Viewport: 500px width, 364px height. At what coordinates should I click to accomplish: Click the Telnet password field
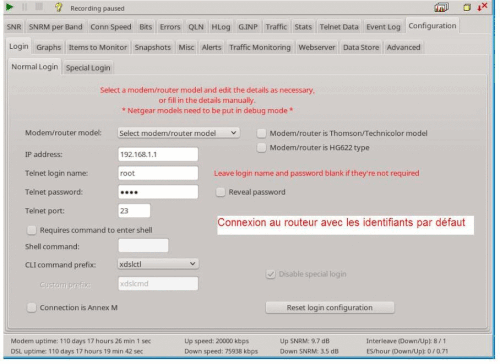(158, 192)
